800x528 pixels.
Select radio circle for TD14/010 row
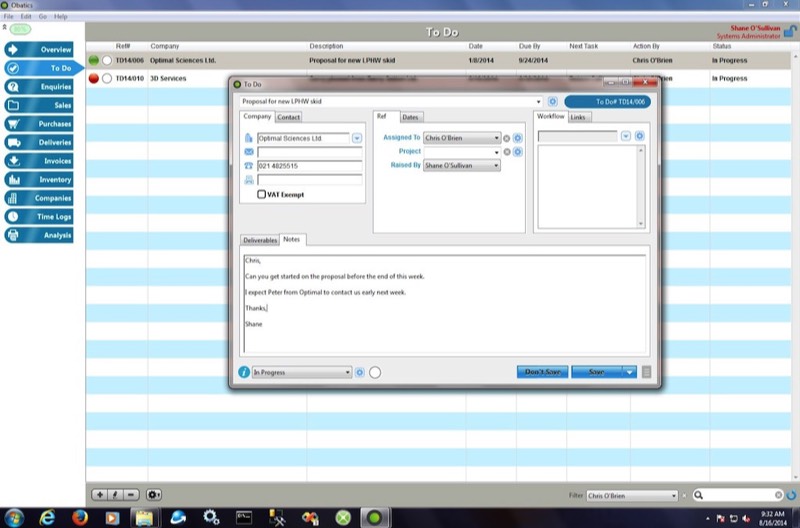coord(107,79)
